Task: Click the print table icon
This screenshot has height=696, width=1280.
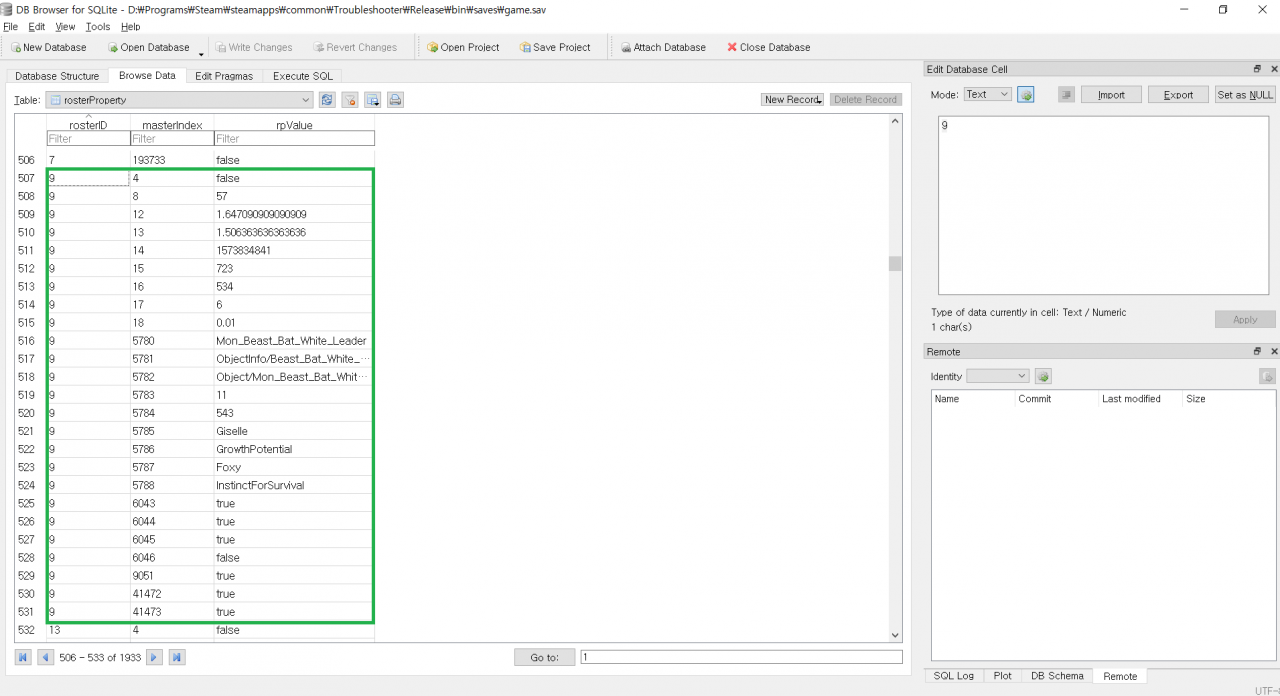Action: pos(395,100)
